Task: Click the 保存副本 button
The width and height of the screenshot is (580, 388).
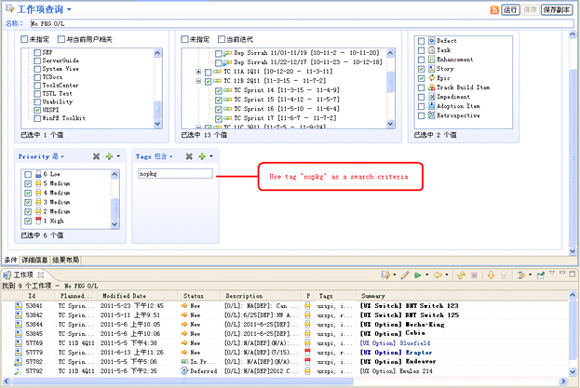Action: click(557, 10)
